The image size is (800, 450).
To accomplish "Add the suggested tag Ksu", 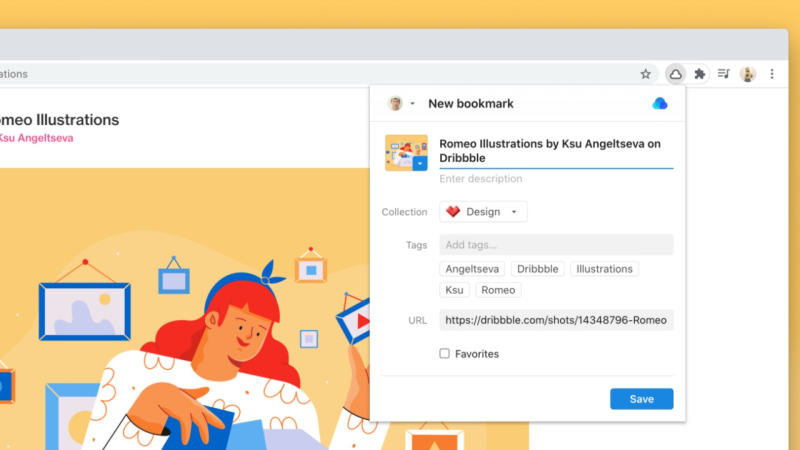I will coord(454,290).
